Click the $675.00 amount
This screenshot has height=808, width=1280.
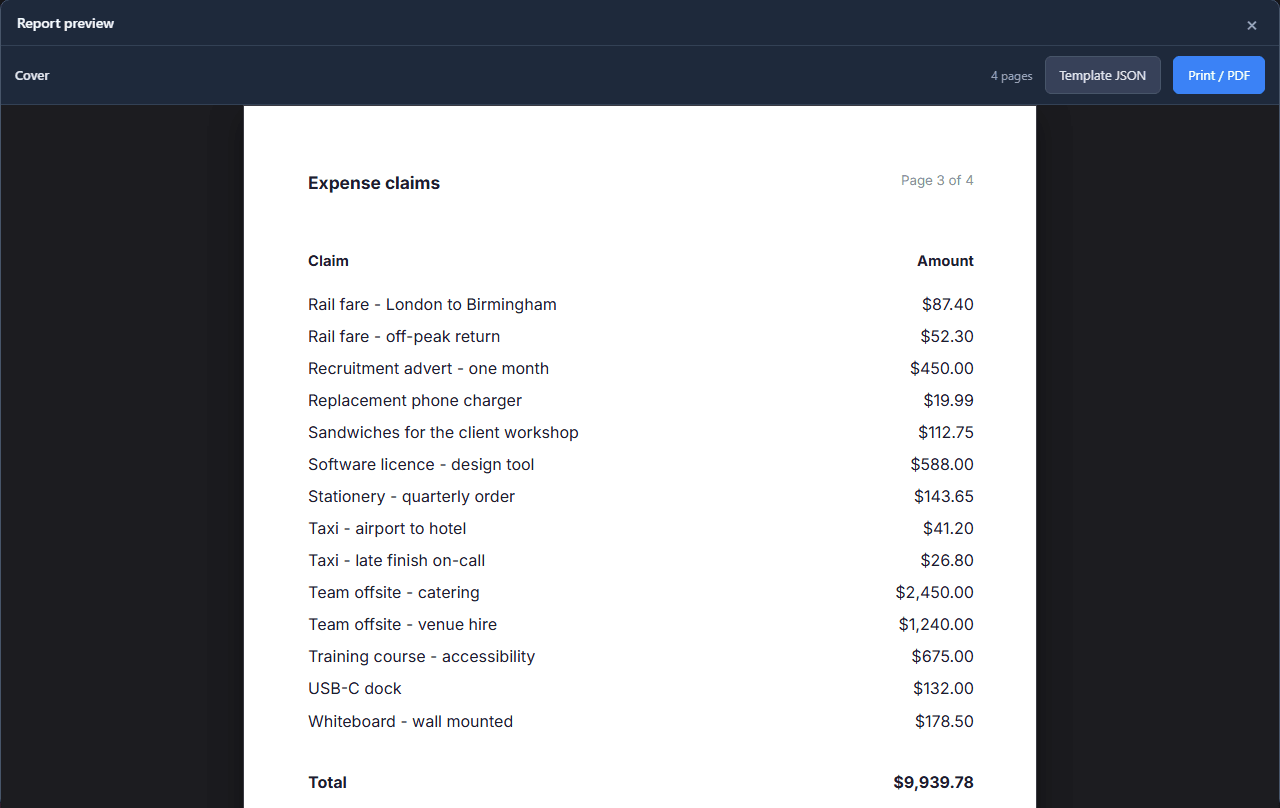943,656
